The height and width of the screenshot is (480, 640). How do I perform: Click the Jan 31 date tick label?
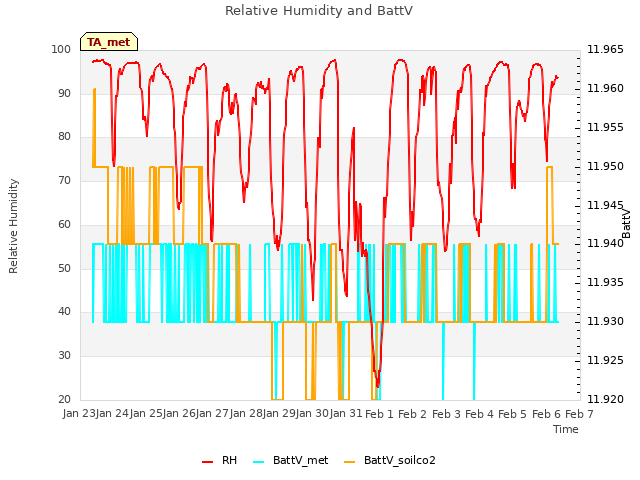coord(346,413)
